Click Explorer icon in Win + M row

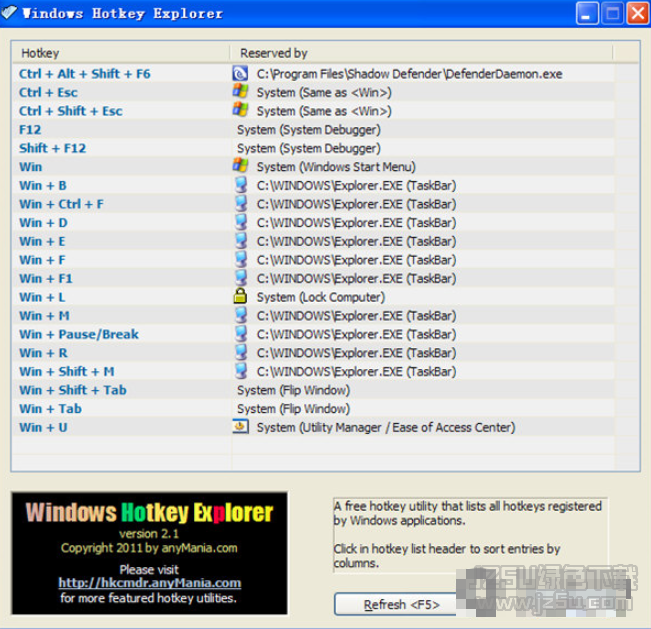tap(241, 315)
